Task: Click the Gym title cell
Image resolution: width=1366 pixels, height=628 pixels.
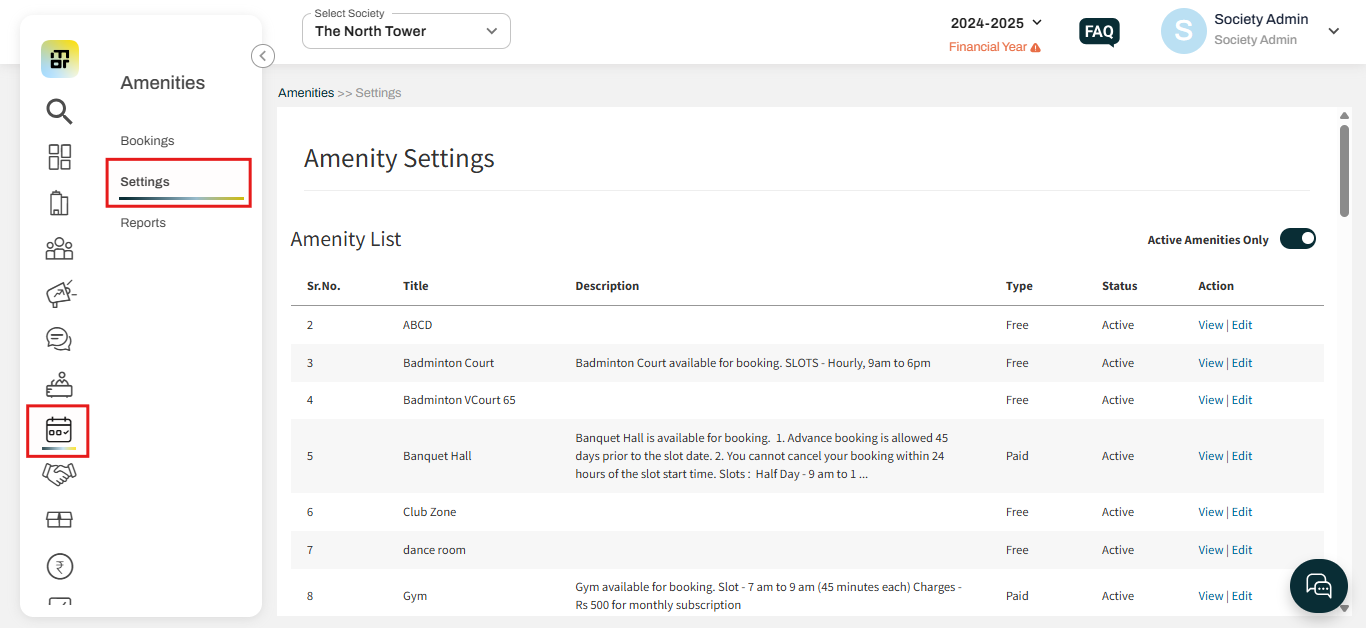Action: click(x=415, y=596)
